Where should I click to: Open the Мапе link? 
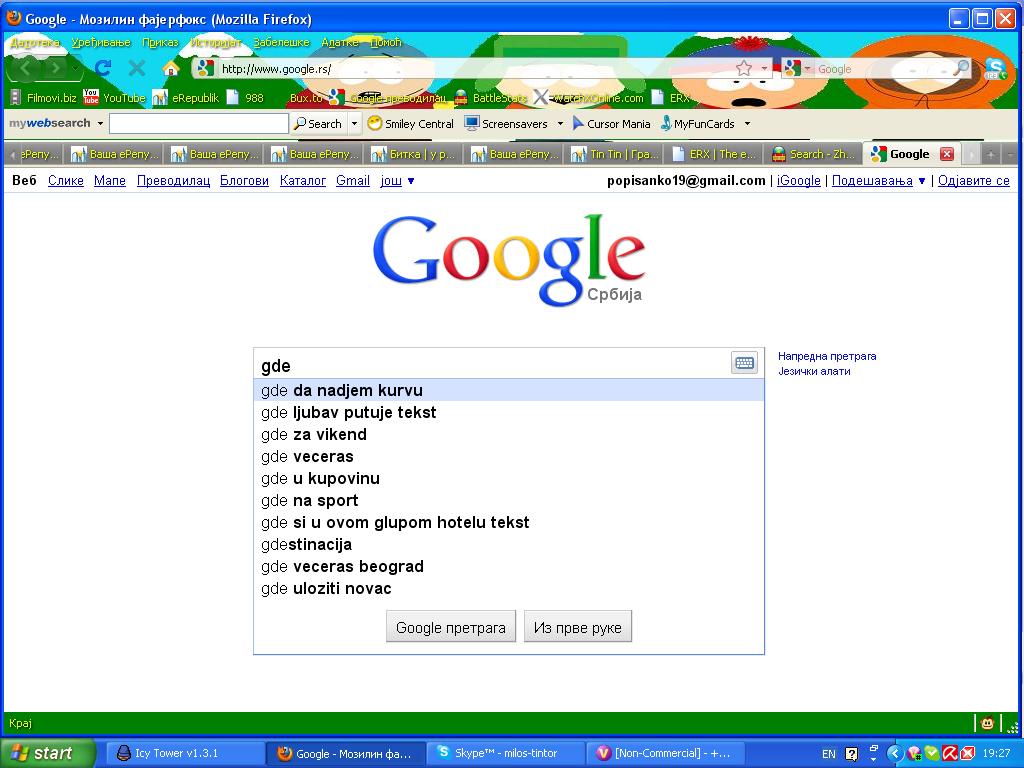[x=110, y=181]
